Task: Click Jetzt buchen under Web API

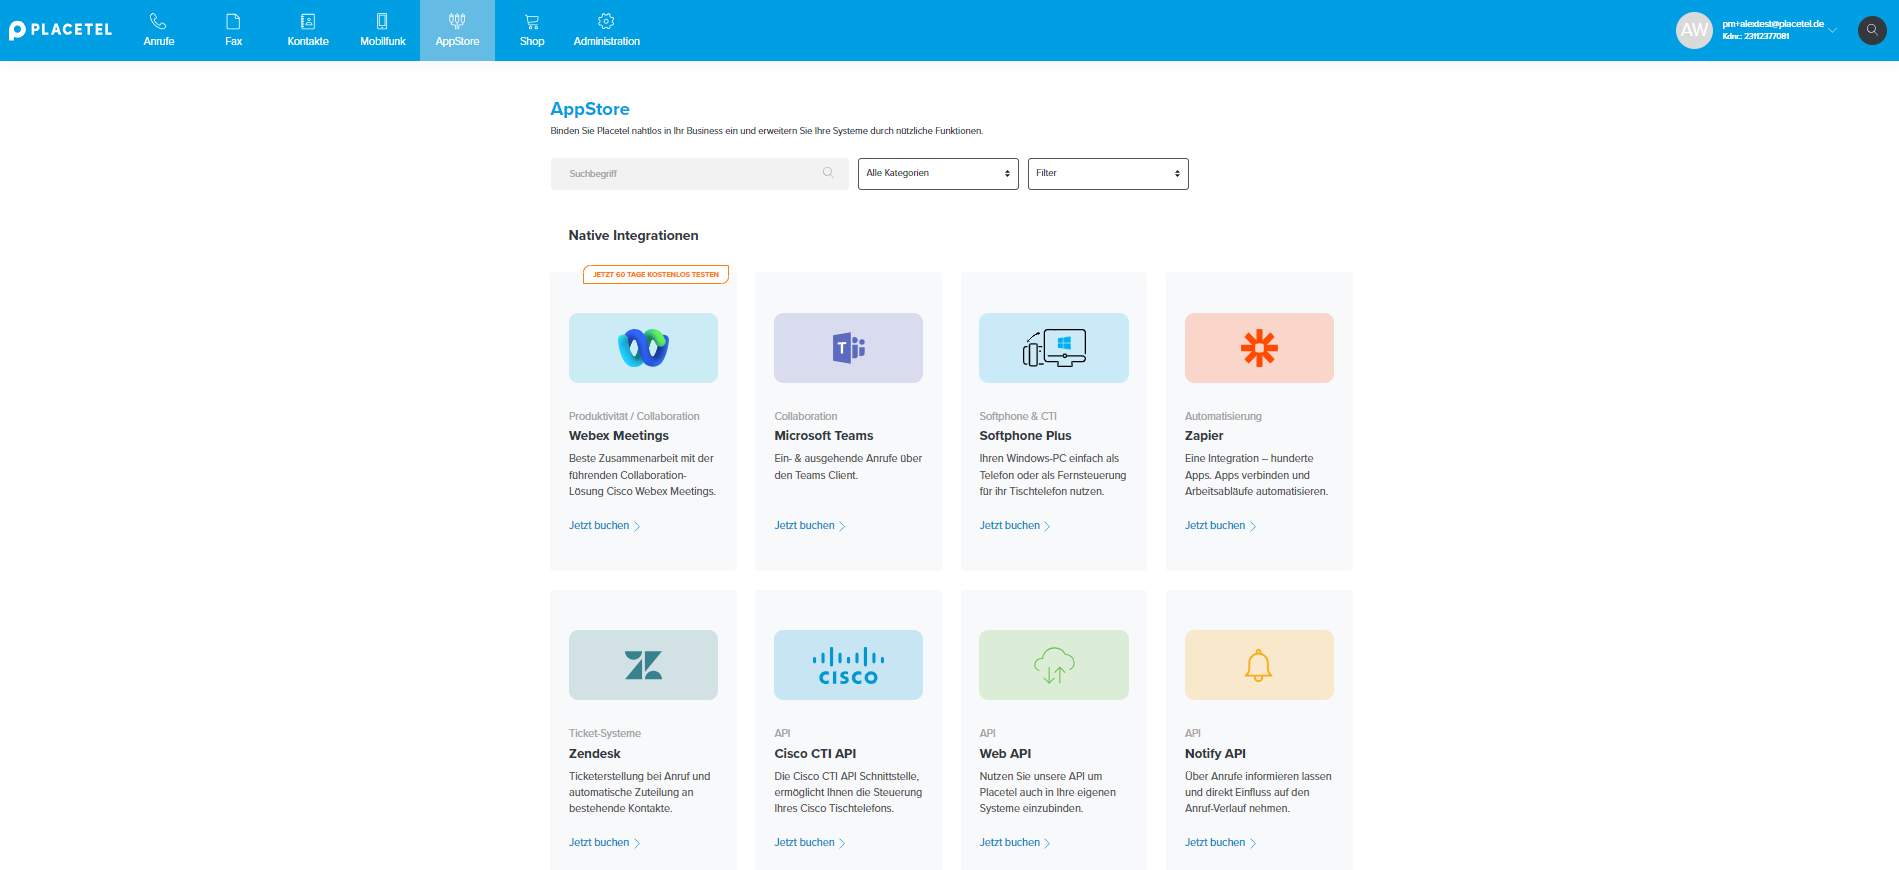Action: (1015, 843)
